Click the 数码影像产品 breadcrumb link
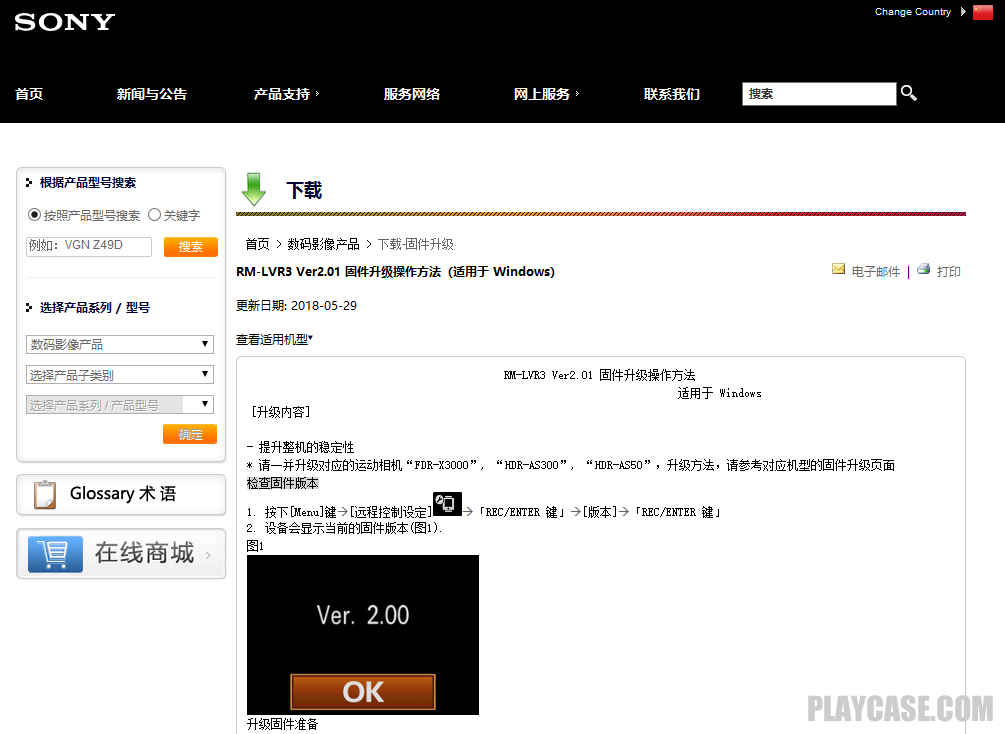 [323, 244]
